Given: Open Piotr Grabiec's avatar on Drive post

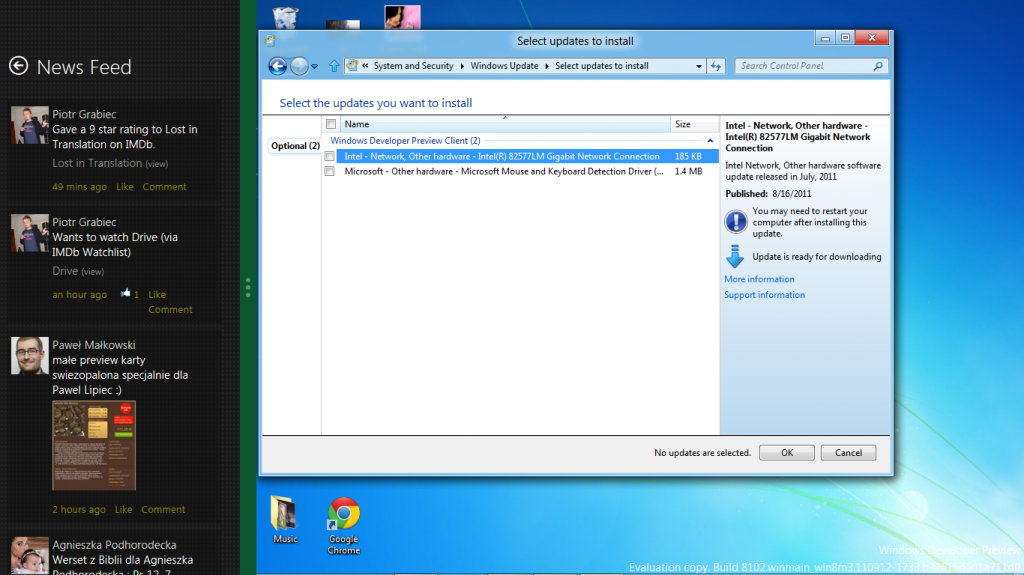Looking at the screenshot, I should coord(29,233).
